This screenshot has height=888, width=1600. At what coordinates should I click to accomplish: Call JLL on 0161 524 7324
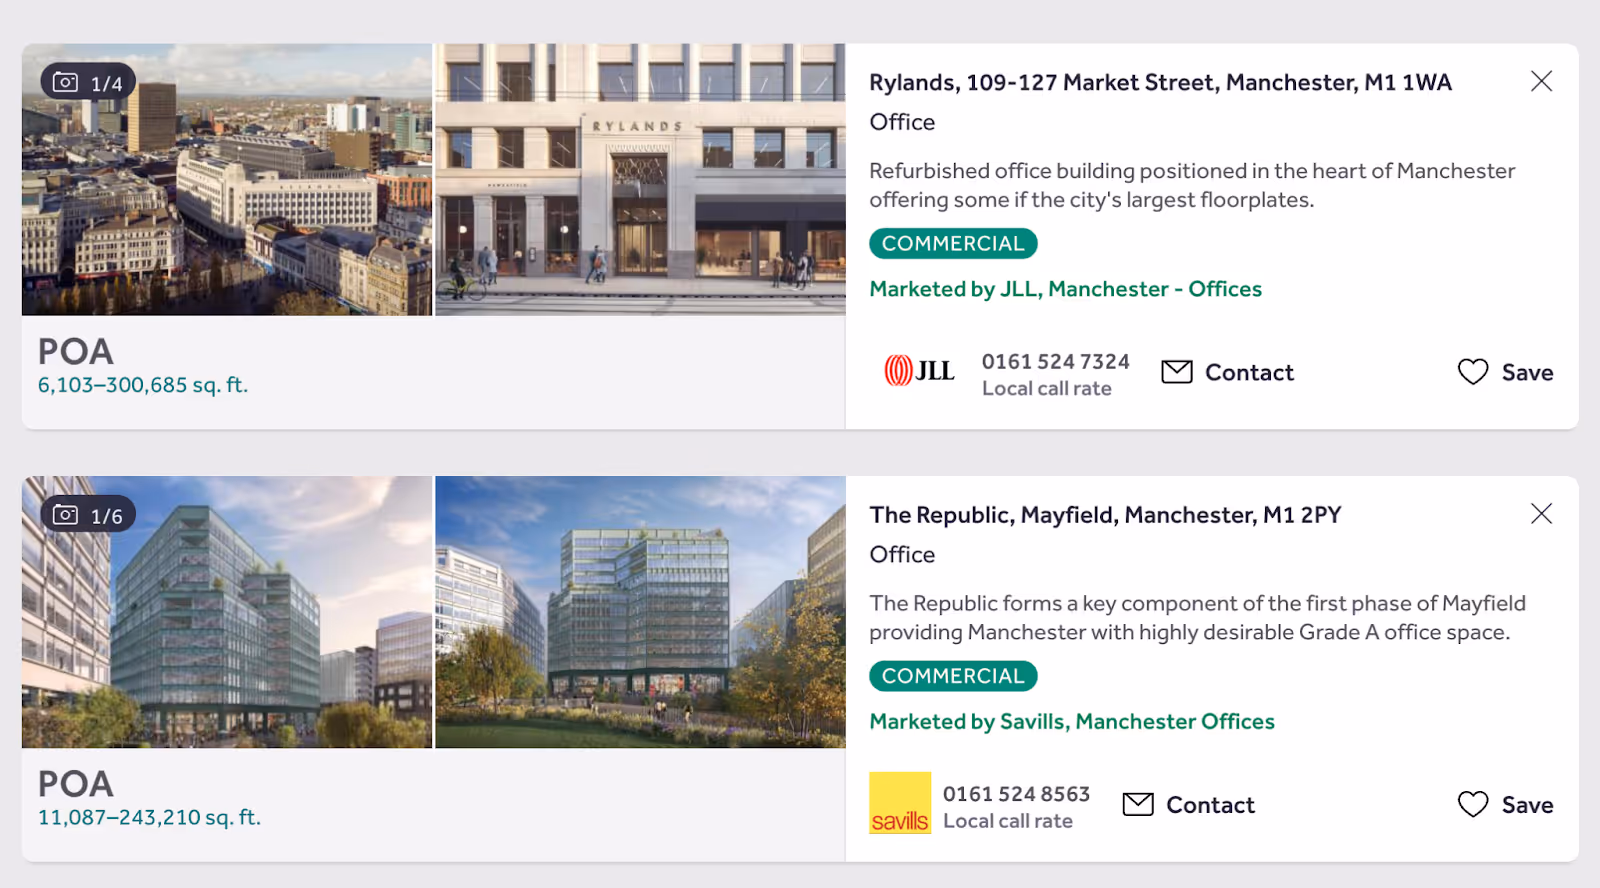pos(1055,361)
